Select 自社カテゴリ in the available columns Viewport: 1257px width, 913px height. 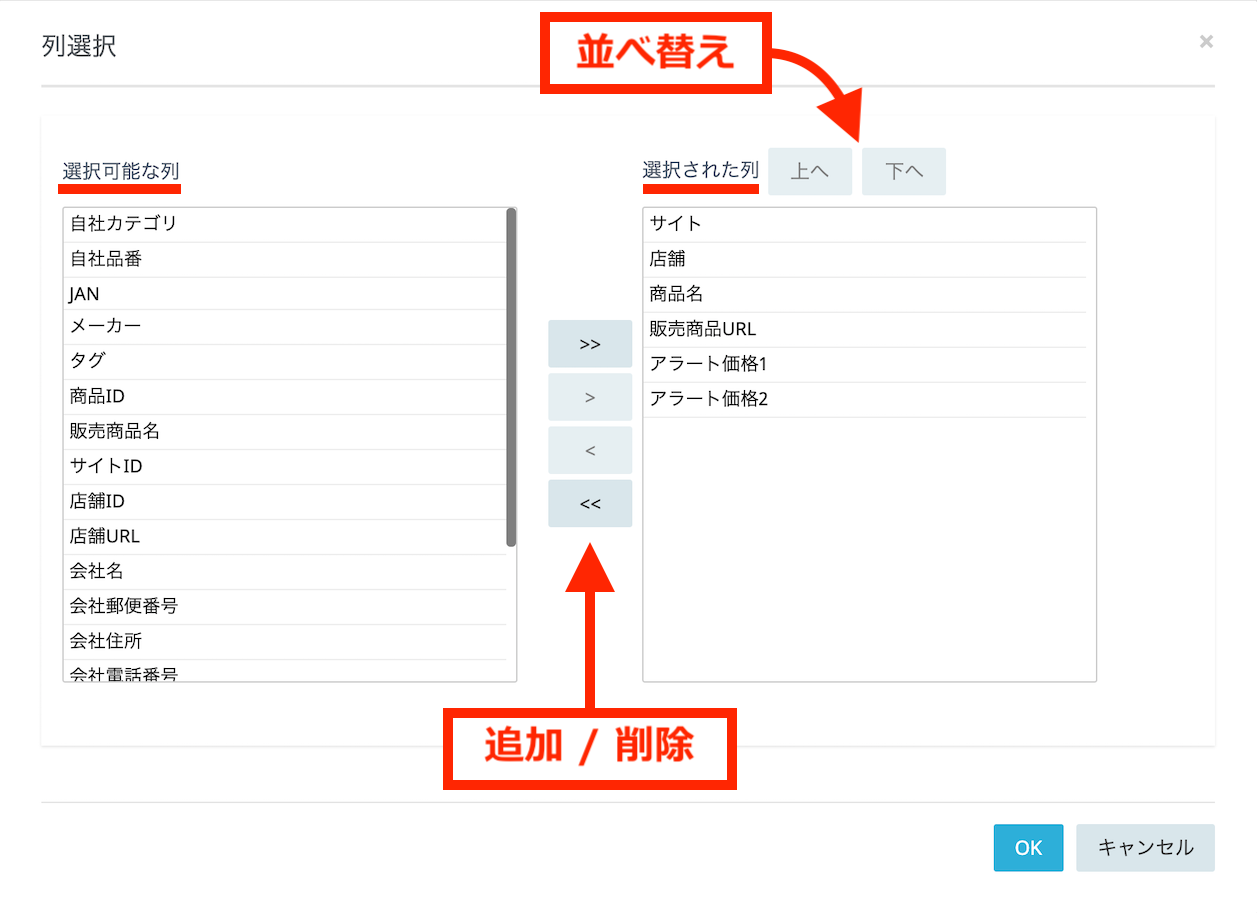pyautogui.click(x=123, y=224)
